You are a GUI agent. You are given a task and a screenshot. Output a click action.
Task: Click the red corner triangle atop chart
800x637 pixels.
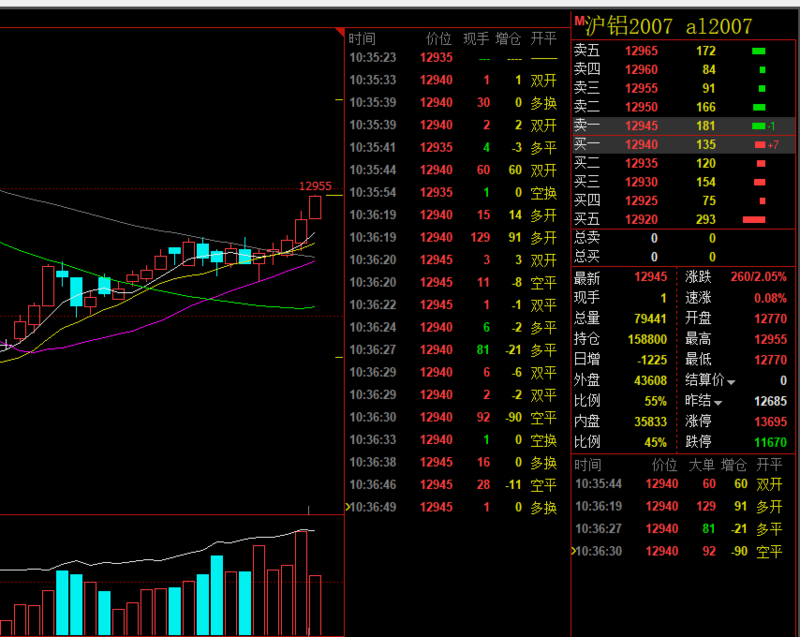point(340,32)
